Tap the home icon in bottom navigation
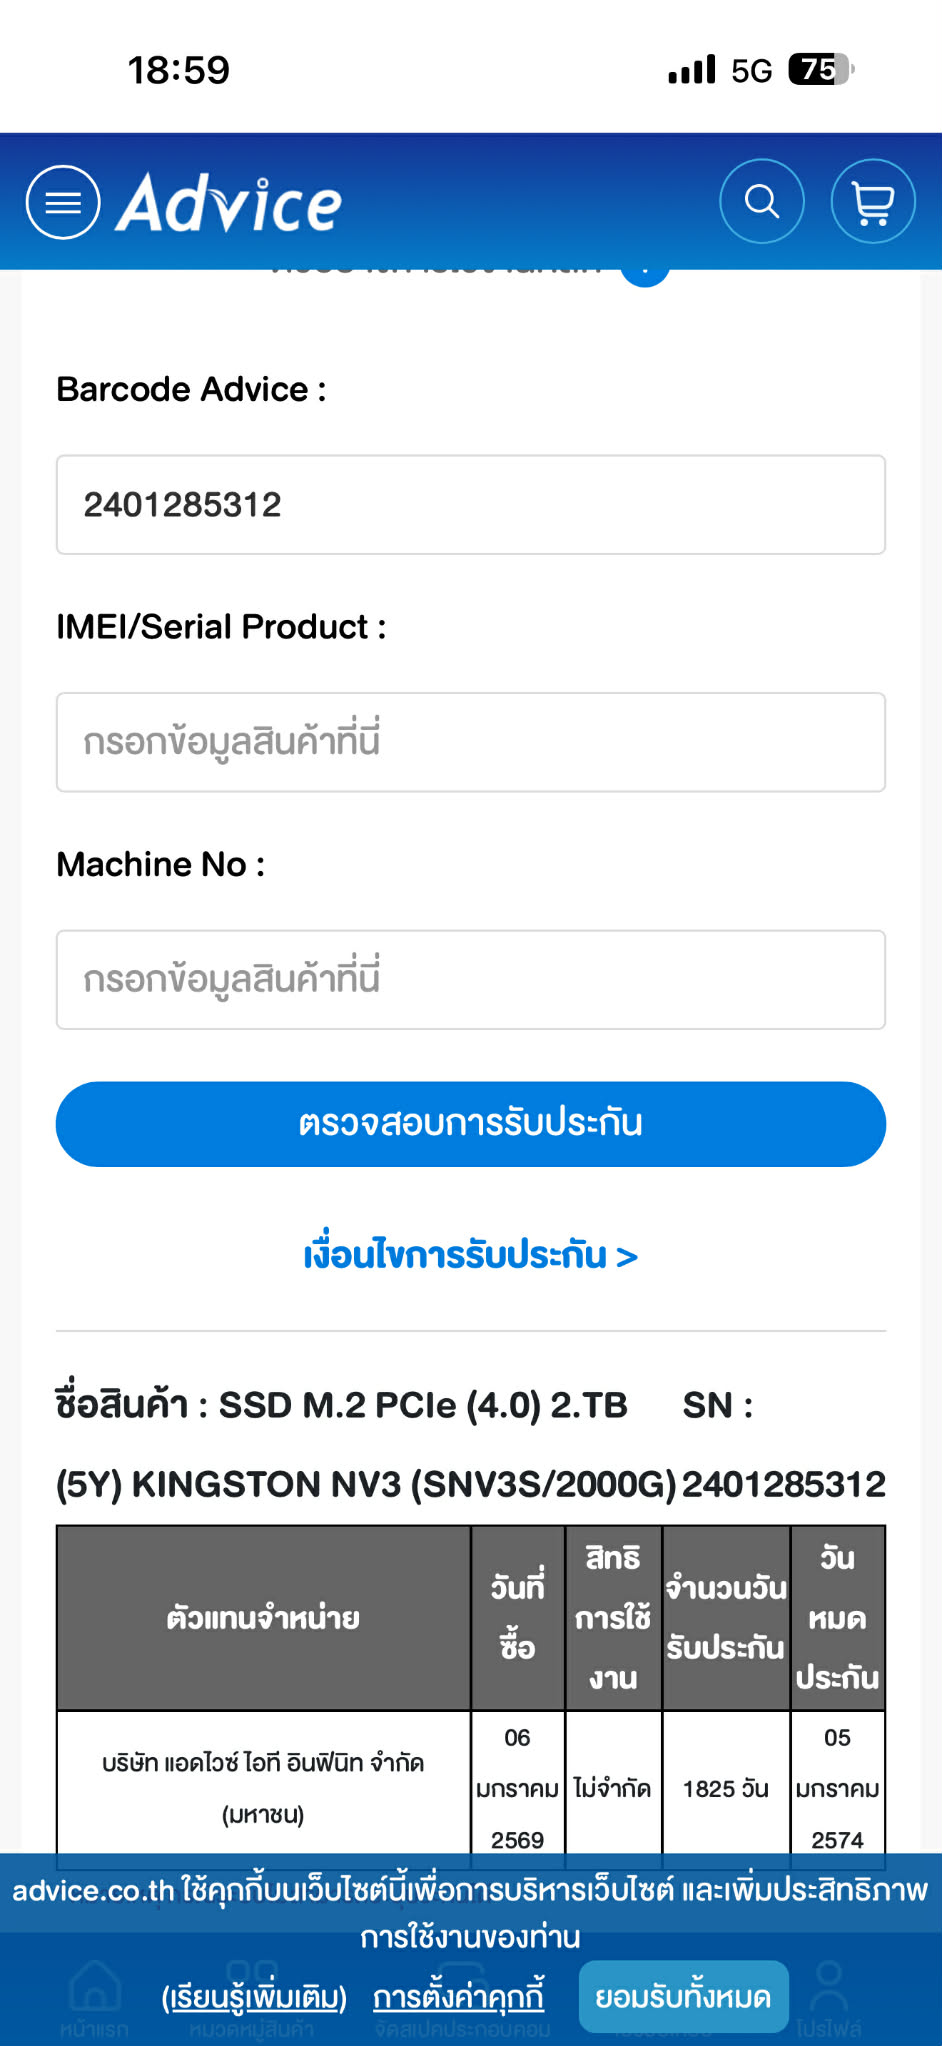Viewport: 942px width, 2046px height. point(94,1991)
